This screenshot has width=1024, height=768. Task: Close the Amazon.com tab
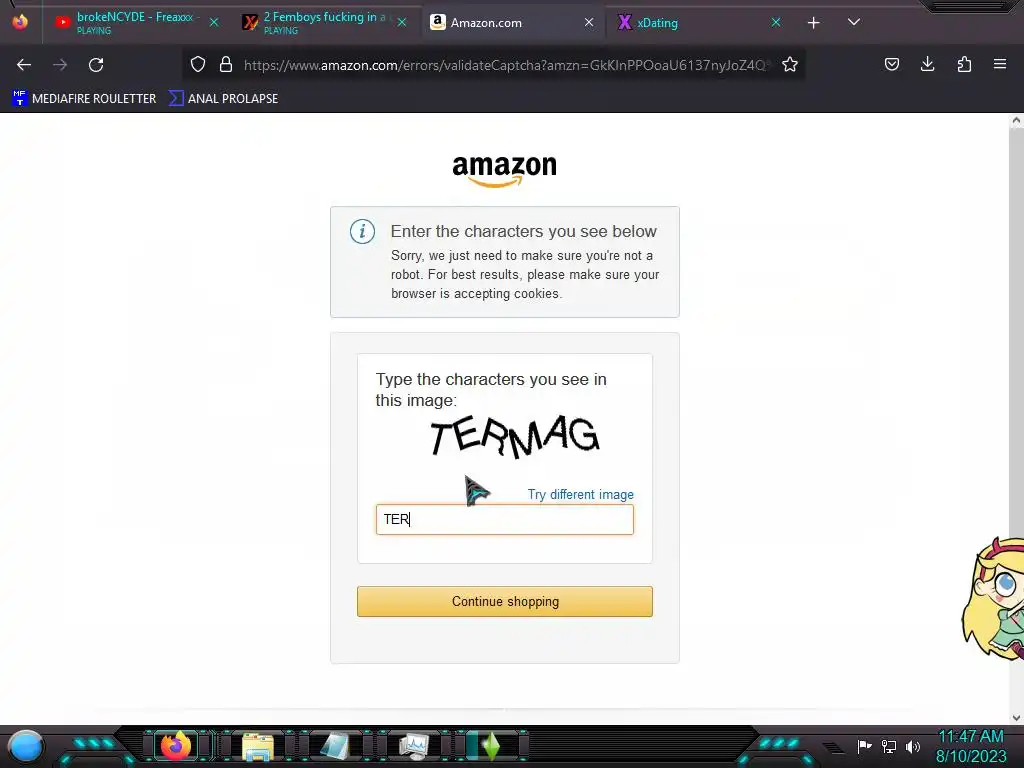click(x=588, y=22)
